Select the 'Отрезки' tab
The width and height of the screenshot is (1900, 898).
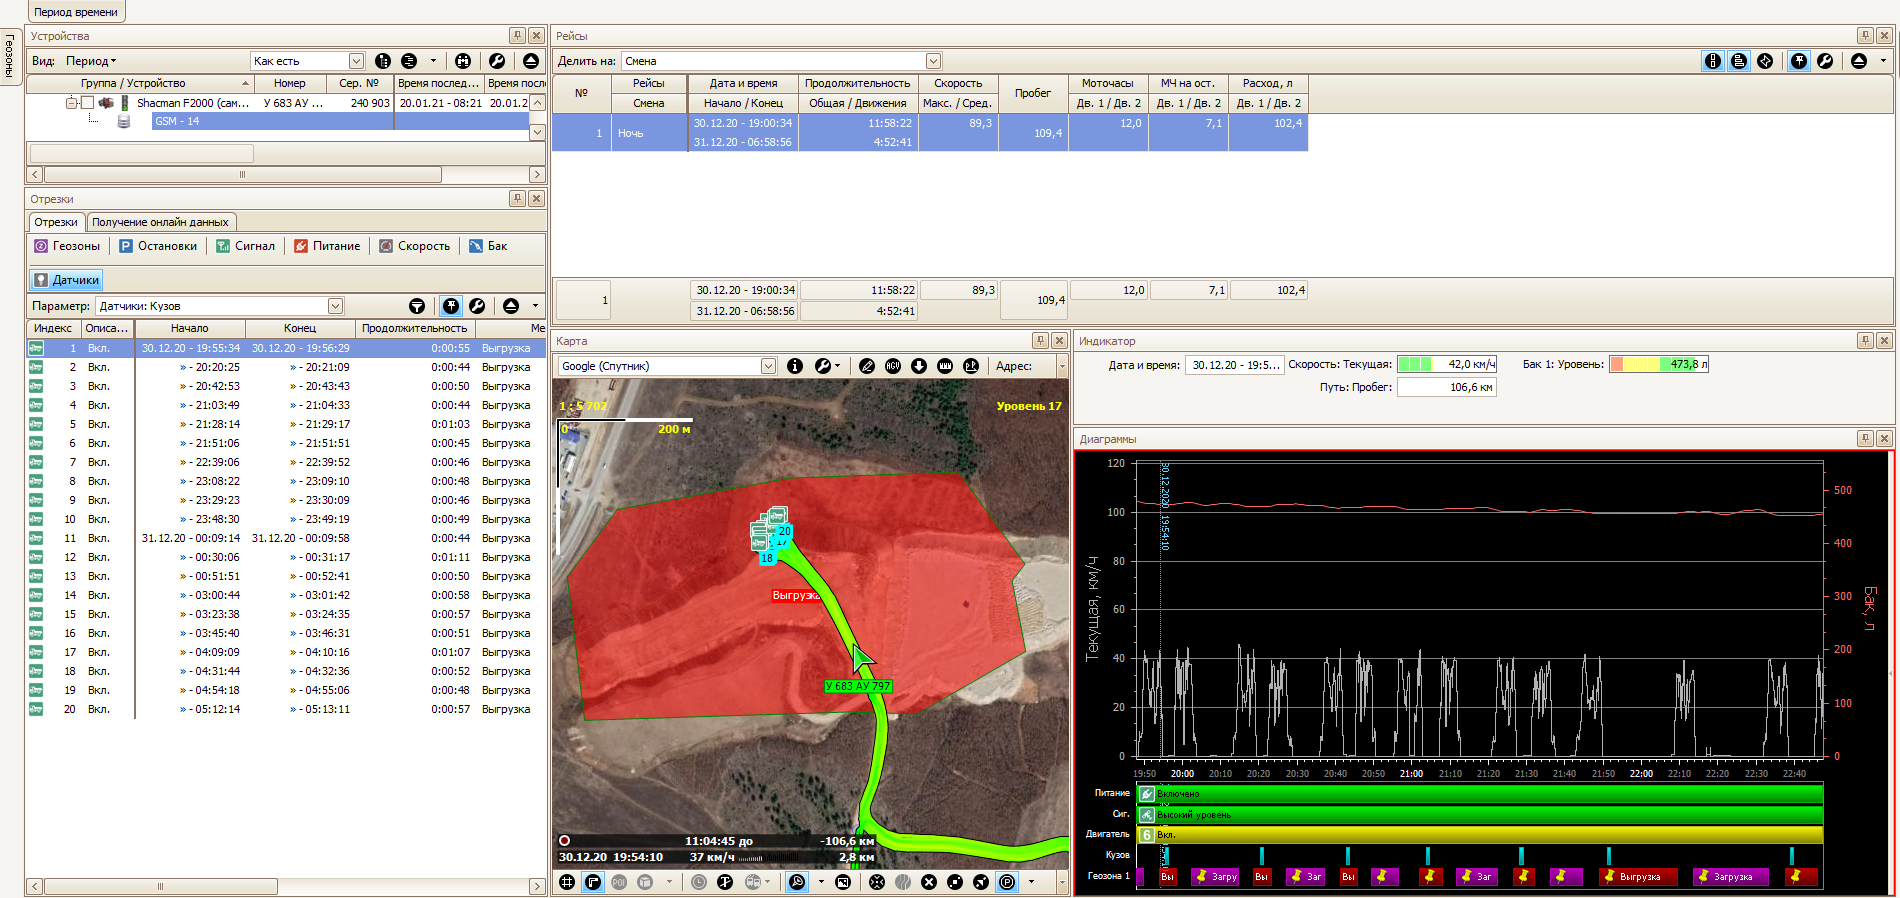click(x=56, y=222)
